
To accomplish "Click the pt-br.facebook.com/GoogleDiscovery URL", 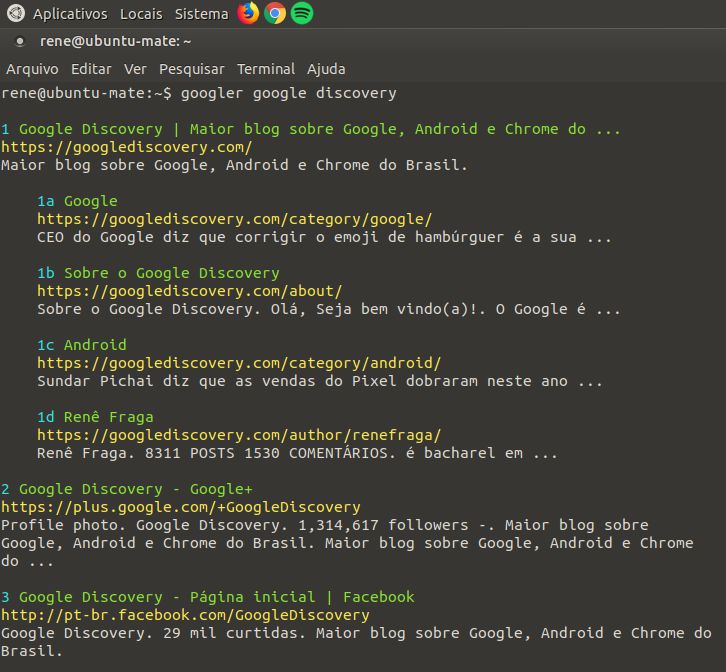I will (x=185, y=615).
